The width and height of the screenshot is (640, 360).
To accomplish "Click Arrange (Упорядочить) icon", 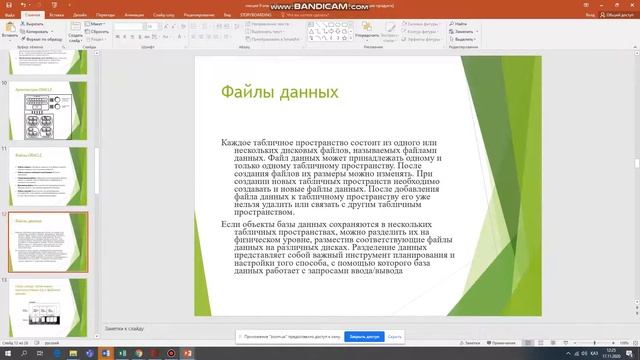I will point(367,28).
